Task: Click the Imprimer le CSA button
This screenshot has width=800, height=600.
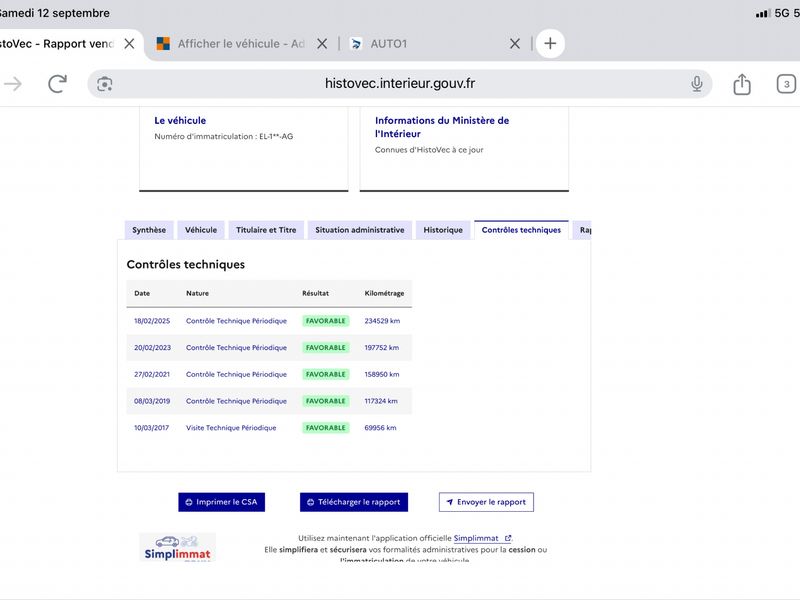Action: [x=221, y=502]
